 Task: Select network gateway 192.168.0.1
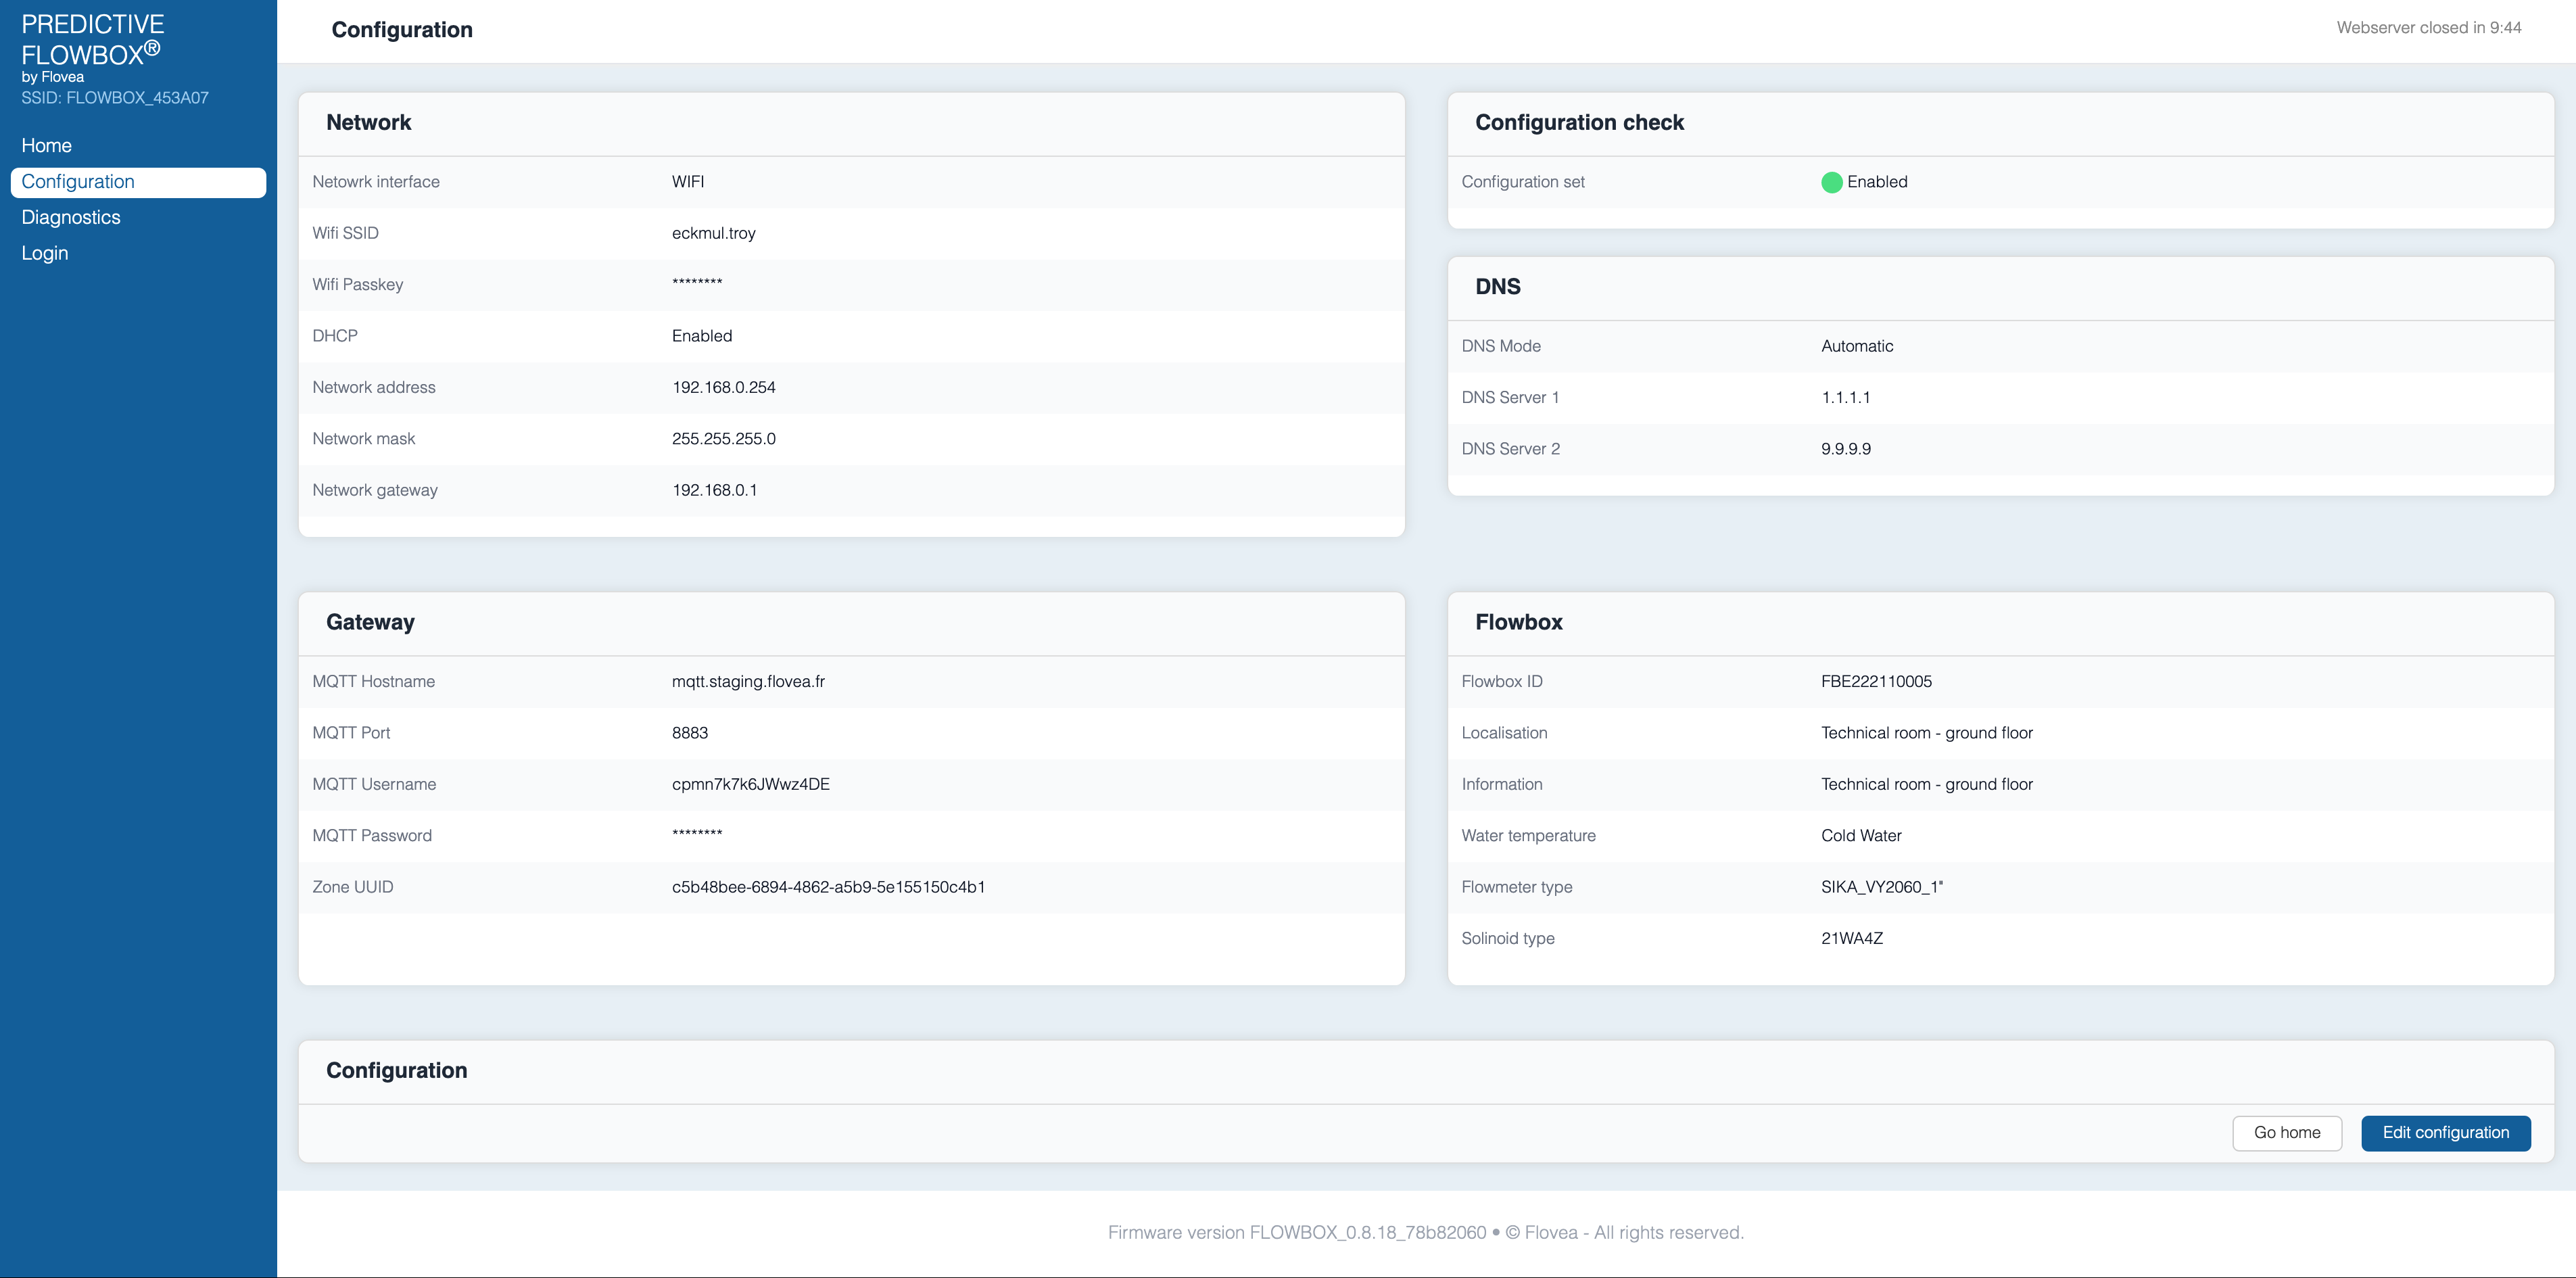[715, 490]
